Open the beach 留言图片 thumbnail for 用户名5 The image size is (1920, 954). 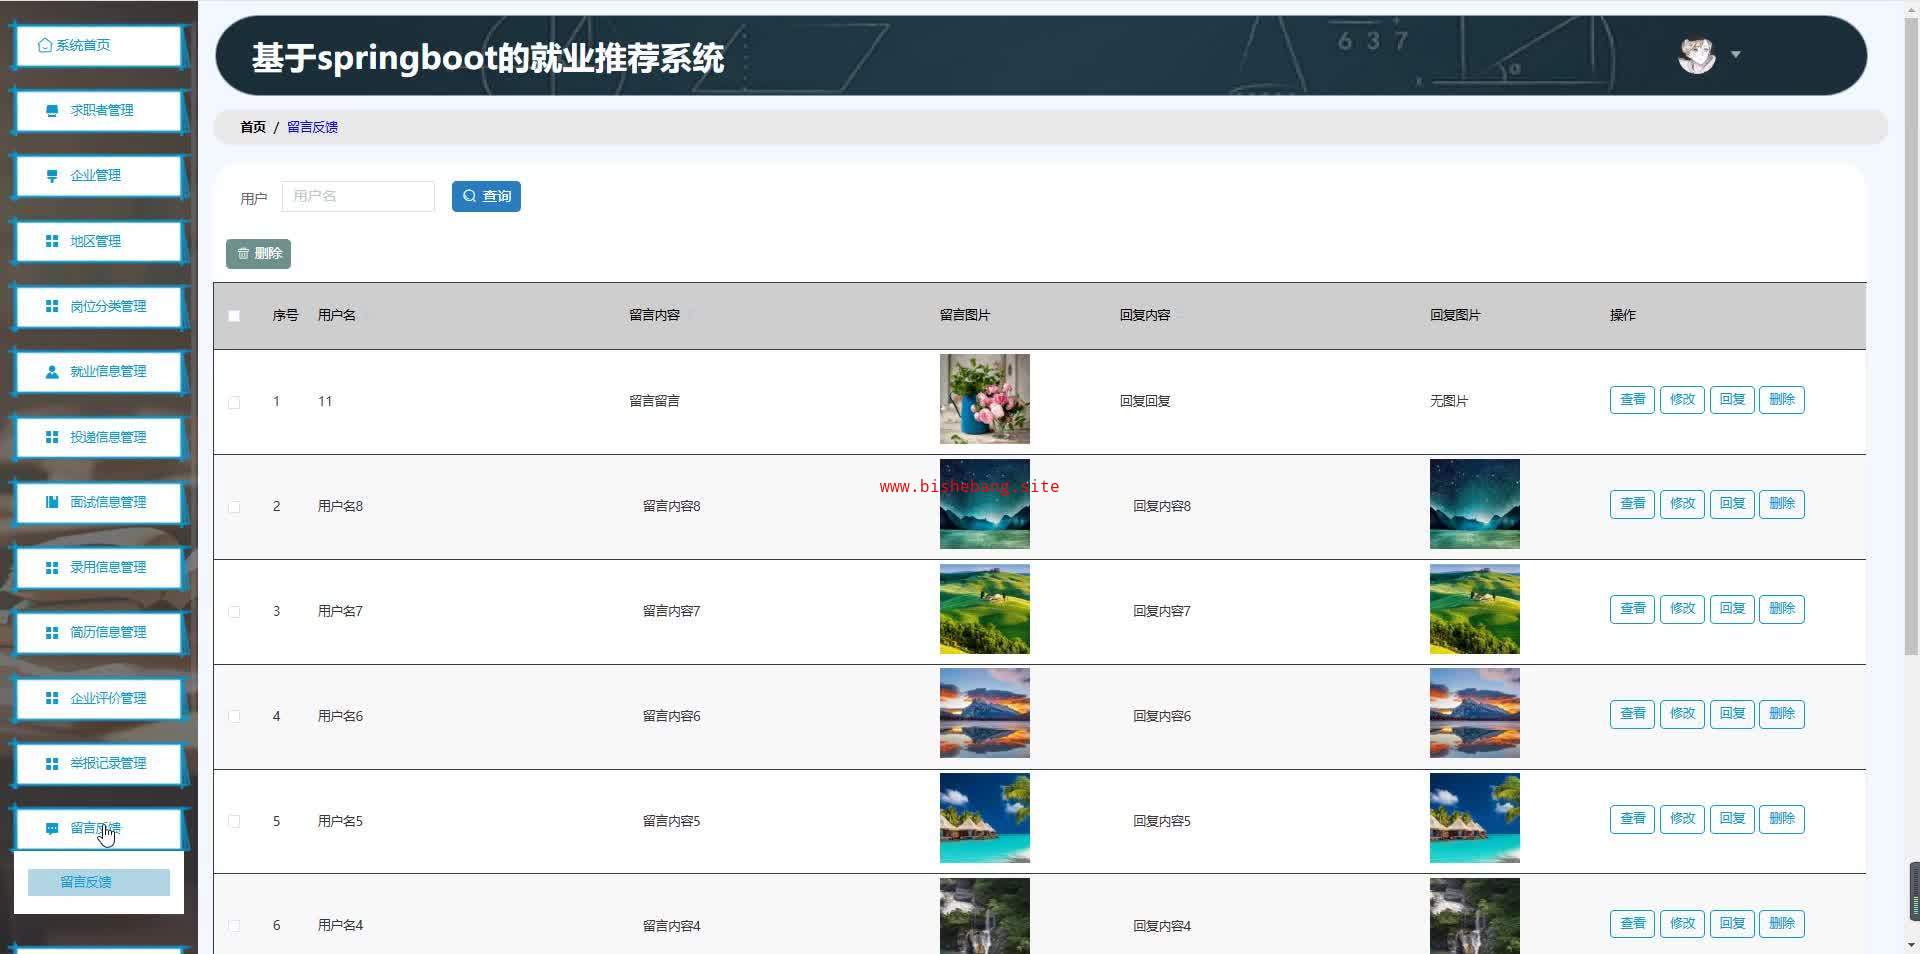[984, 818]
